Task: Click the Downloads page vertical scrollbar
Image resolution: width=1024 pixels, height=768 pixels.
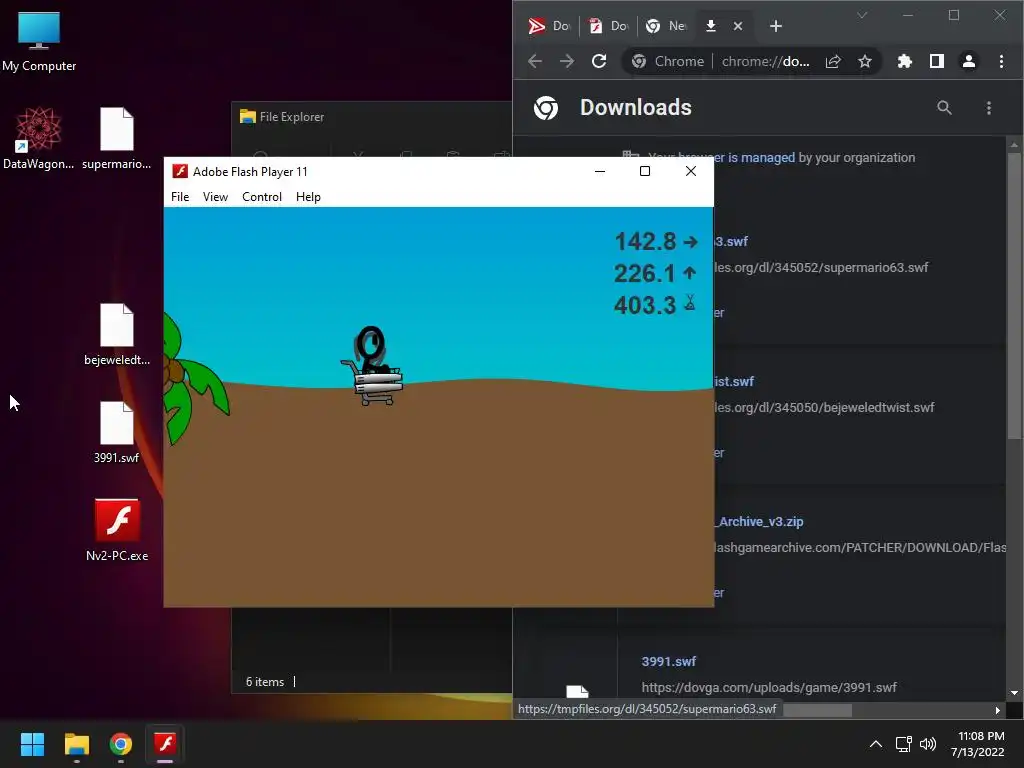Action: click(x=1014, y=295)
